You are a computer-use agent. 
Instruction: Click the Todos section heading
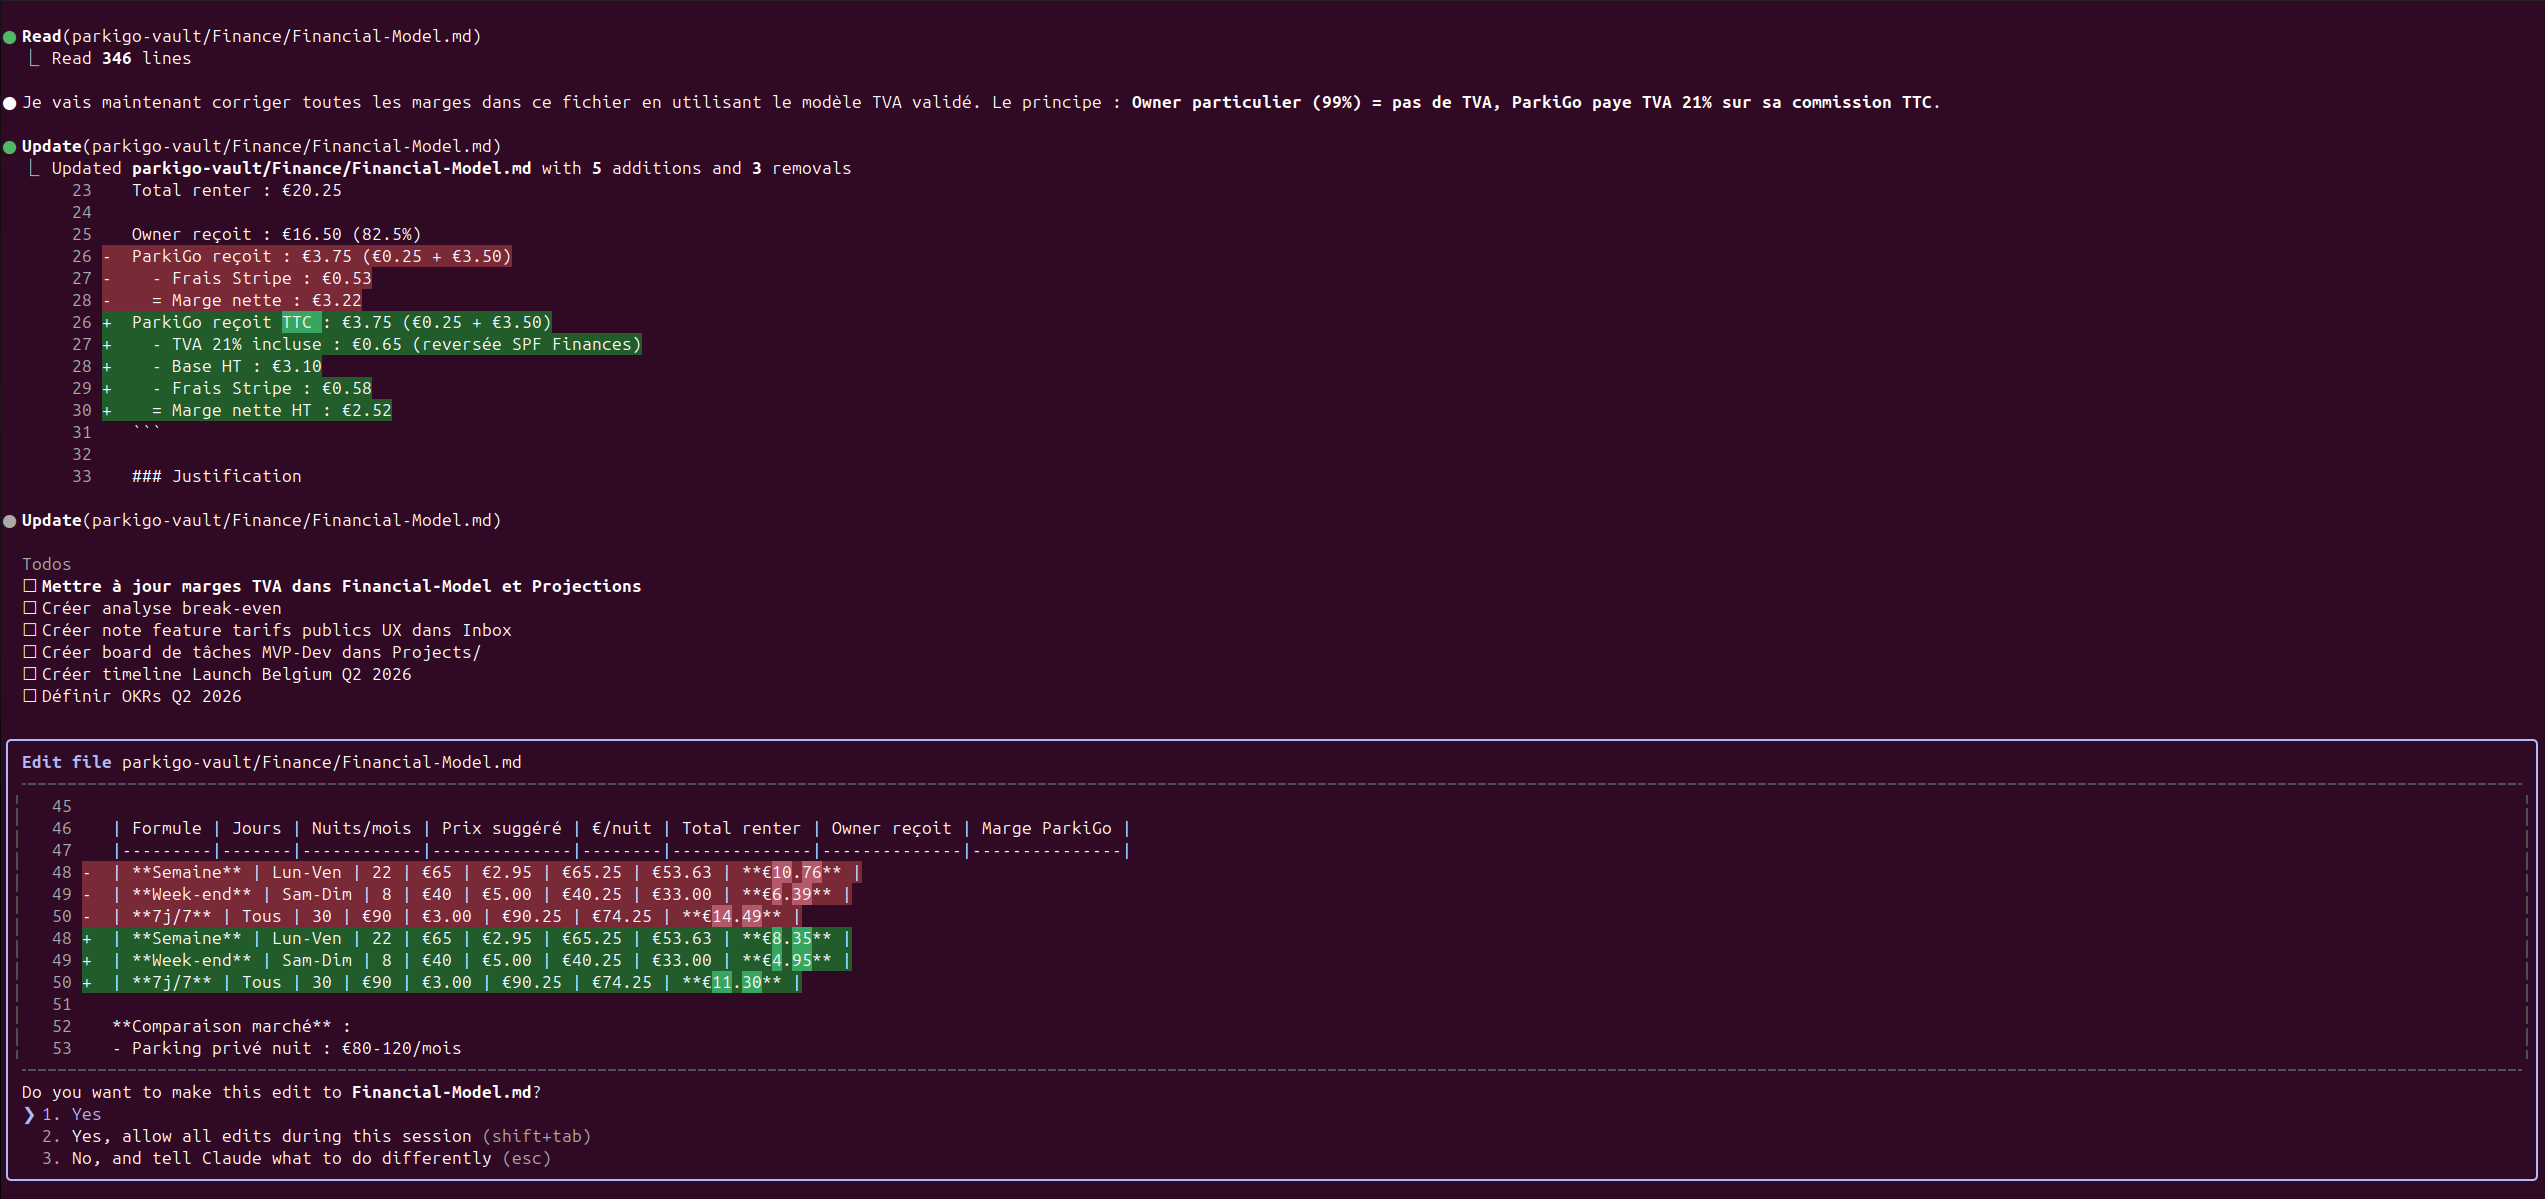pyautogui.click(x=46, y=564)
